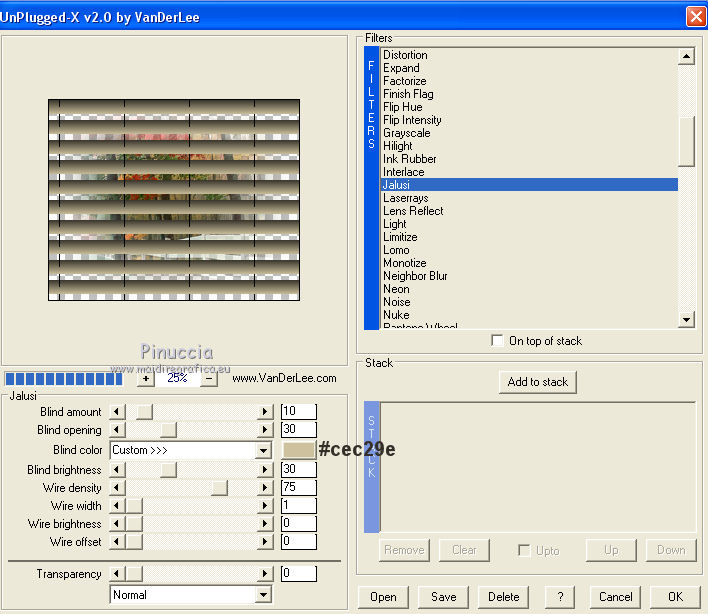This screenshot has width=708, height=614.
Task: Increase Wire density with right arrow
Action: 266,488
